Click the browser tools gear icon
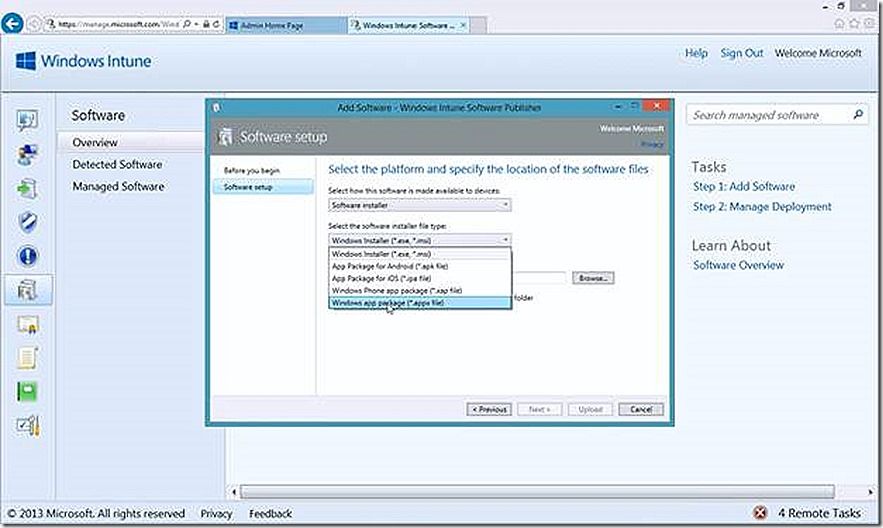The width and height of the screenshot is (883, 528). [869, 24]
